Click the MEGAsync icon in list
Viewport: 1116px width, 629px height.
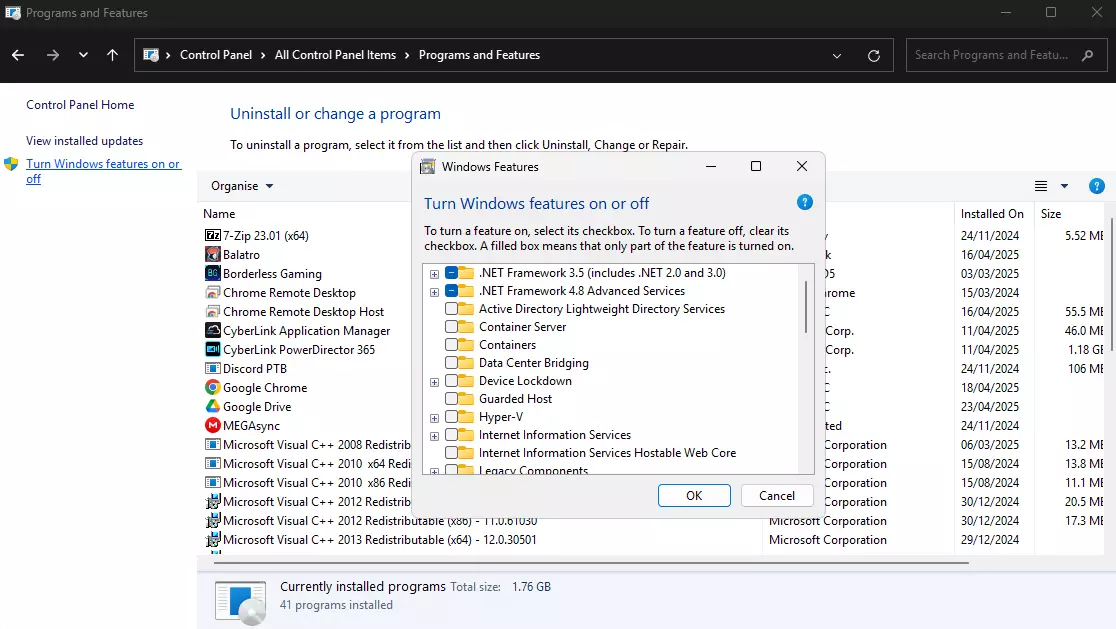212,426
